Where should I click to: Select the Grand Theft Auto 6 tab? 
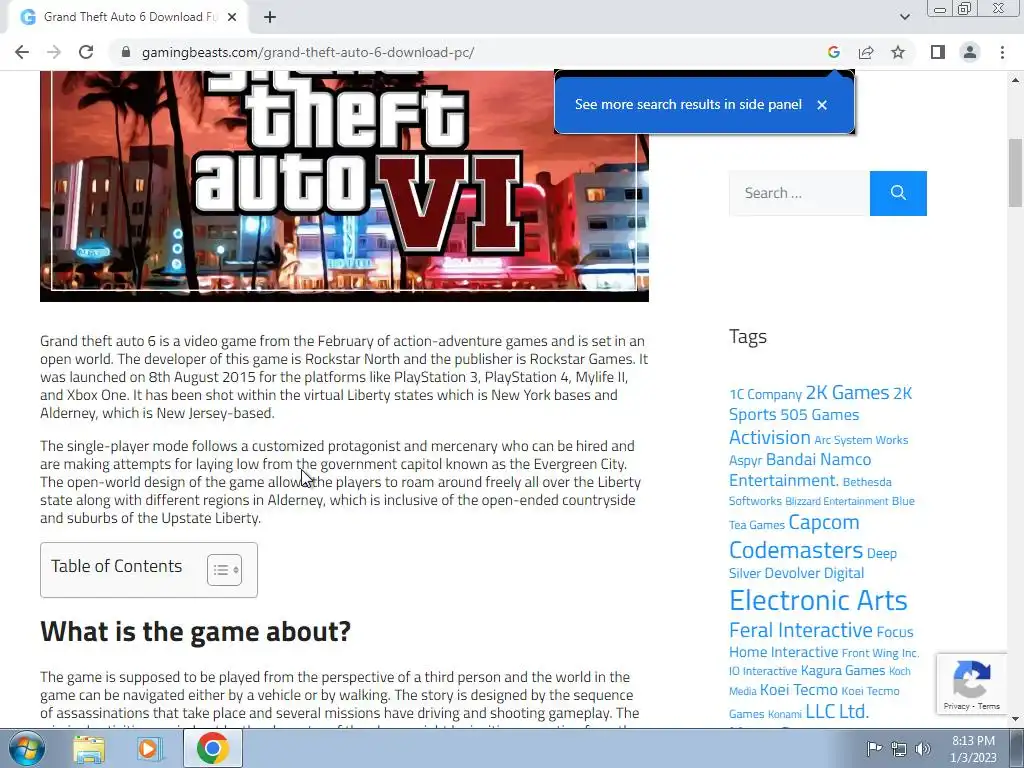pyautogui.click(x=129, y=17)
